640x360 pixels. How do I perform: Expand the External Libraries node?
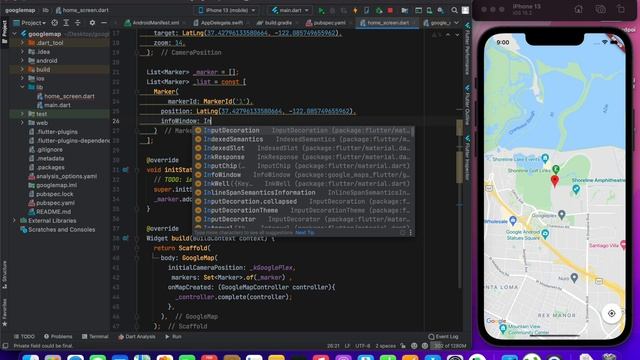[x=15, y=220]
